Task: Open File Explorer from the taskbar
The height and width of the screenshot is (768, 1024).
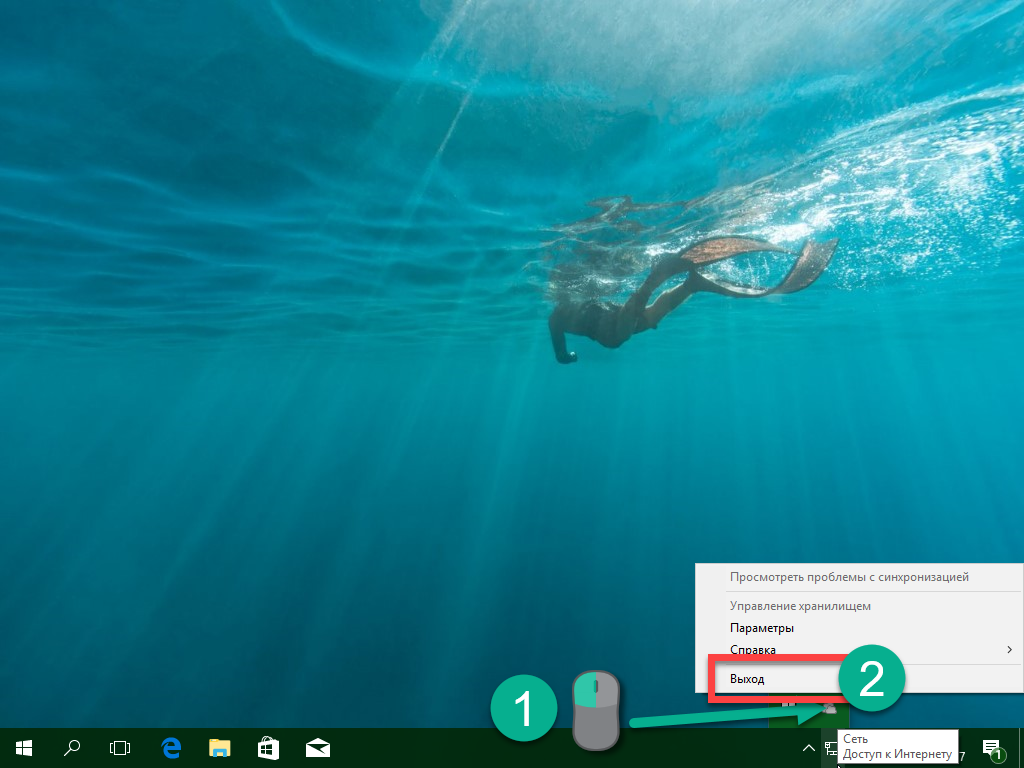Action: (220, 747)
